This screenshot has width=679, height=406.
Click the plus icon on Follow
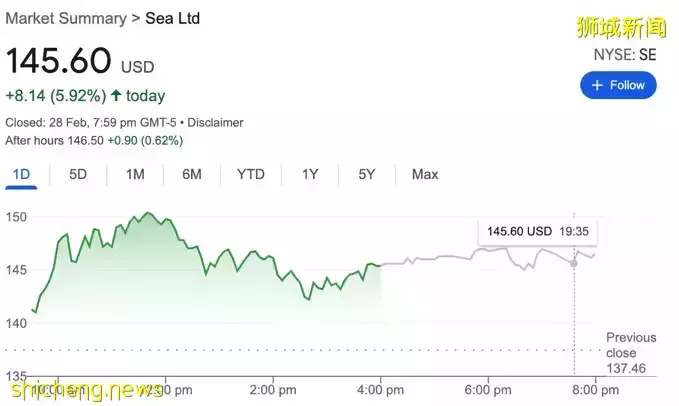tap(598, 85)
